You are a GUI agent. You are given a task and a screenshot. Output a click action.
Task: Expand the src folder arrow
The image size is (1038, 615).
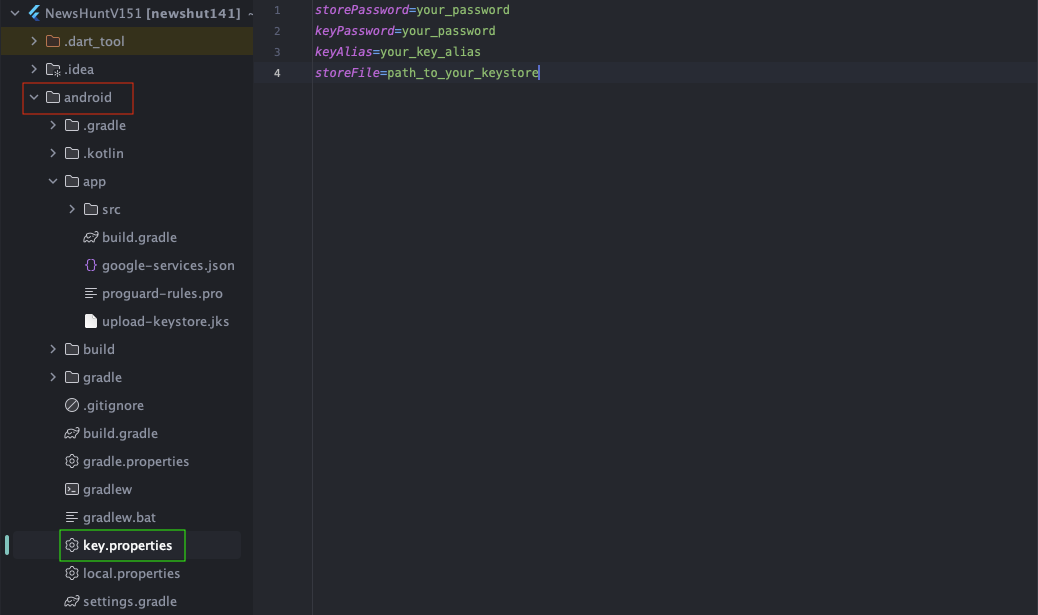(72, 210)
